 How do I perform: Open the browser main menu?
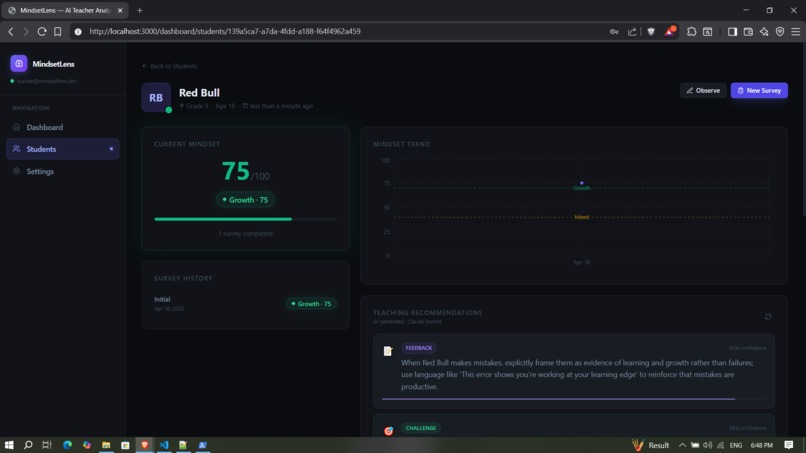coord(796,31)
